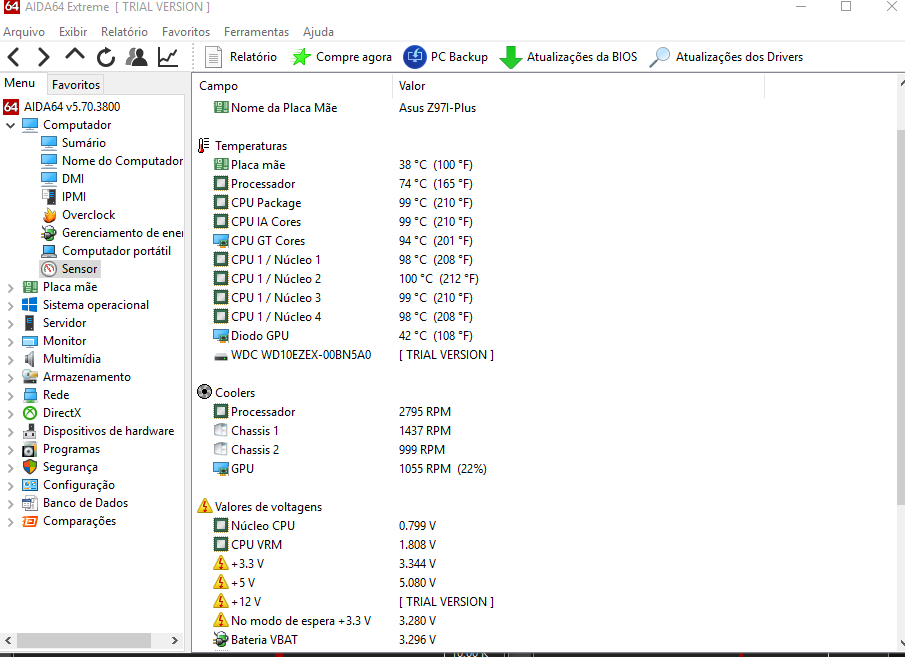Open the graph chart icon in the toolbar
The height and width of the screenshot is (657, 905).
pyautogui.click(x=168, y=57)
